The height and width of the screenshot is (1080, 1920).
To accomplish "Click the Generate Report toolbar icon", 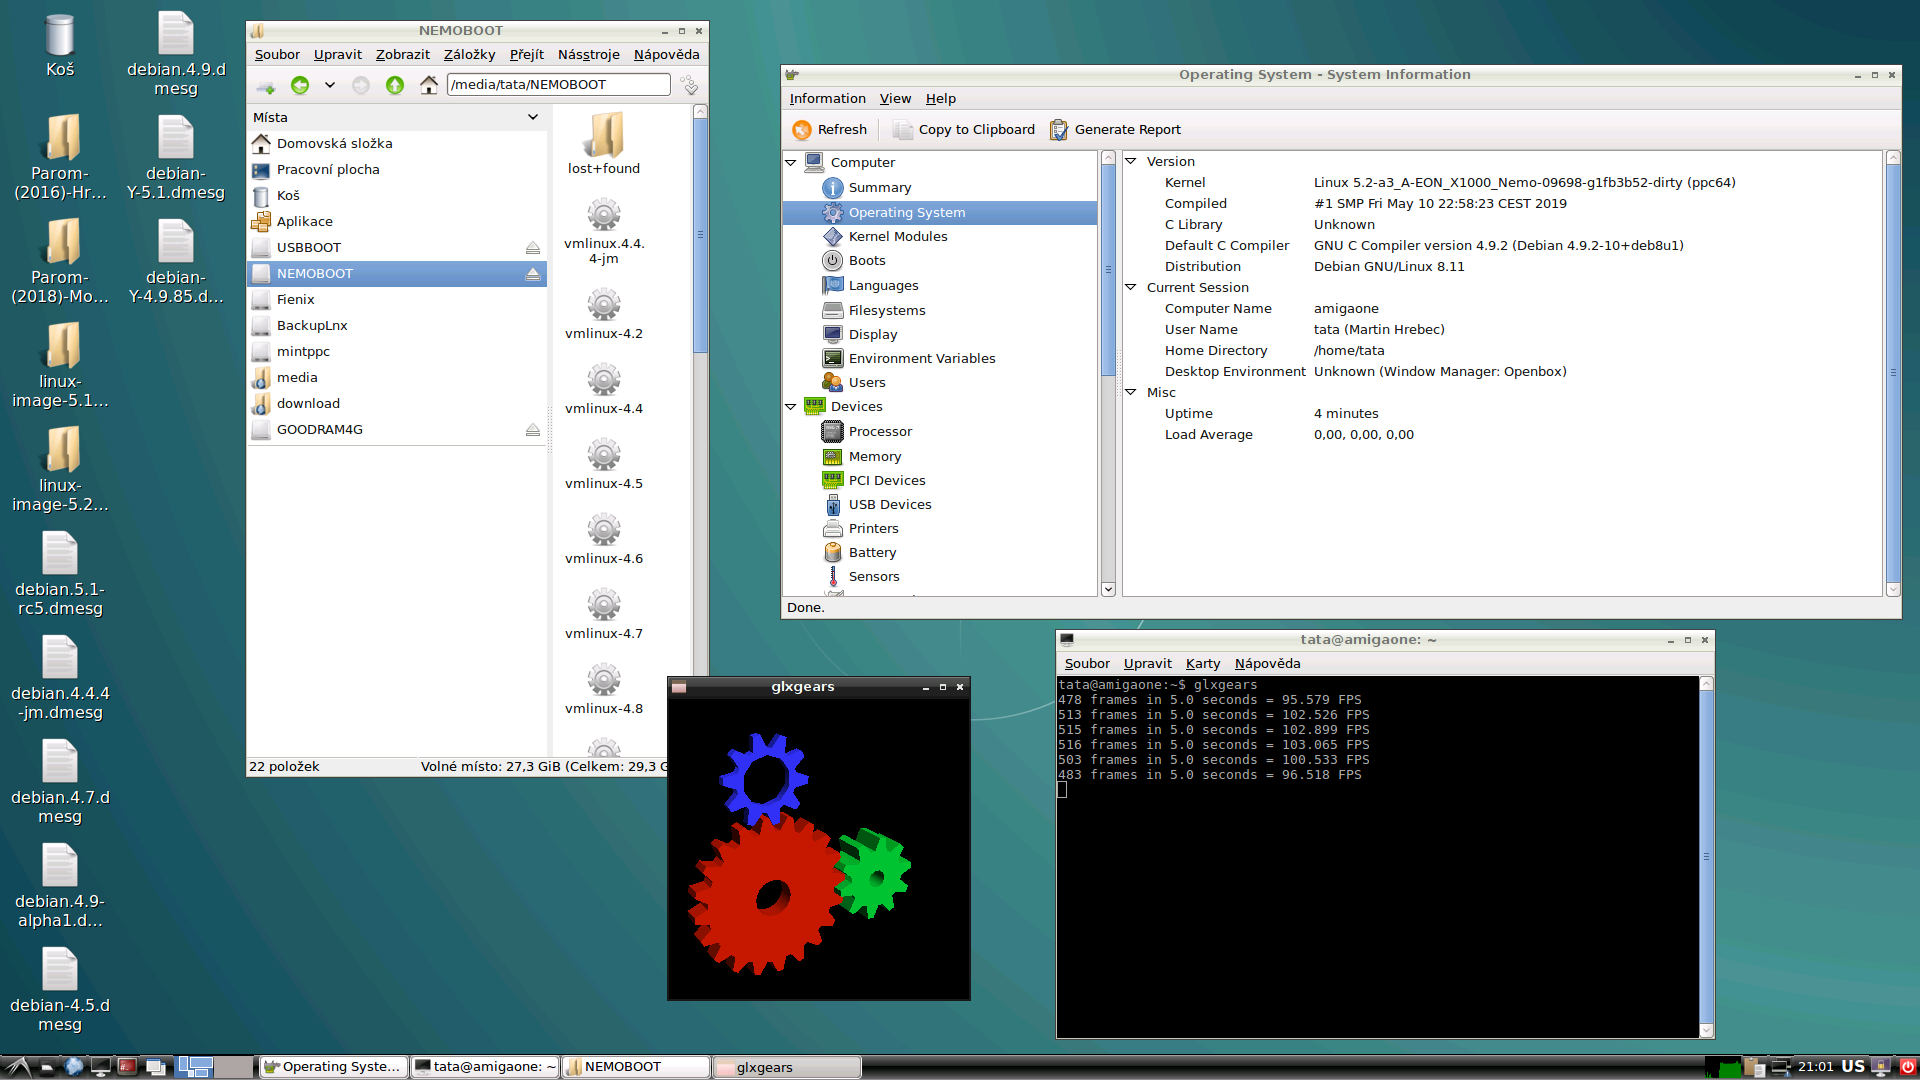I will [1059, 130].
